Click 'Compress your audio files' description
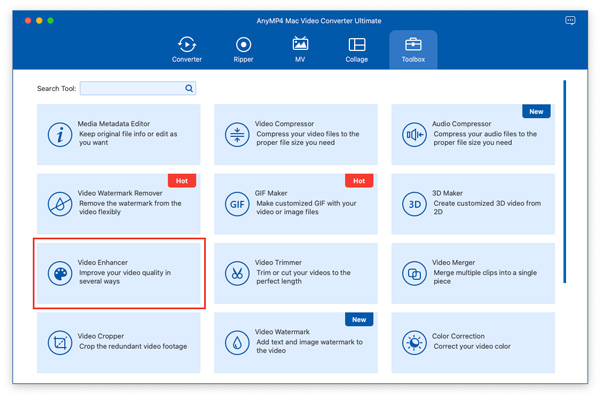The width and height of the screenshot is (600, 398). [485, 138]
